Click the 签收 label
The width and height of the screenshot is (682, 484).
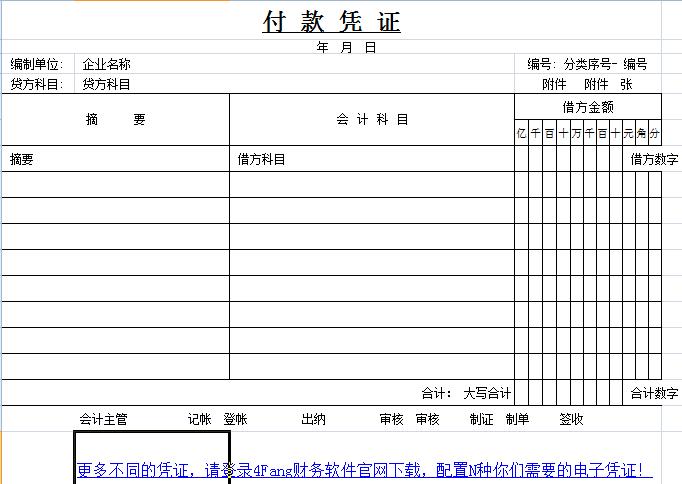tap(571, 419)
